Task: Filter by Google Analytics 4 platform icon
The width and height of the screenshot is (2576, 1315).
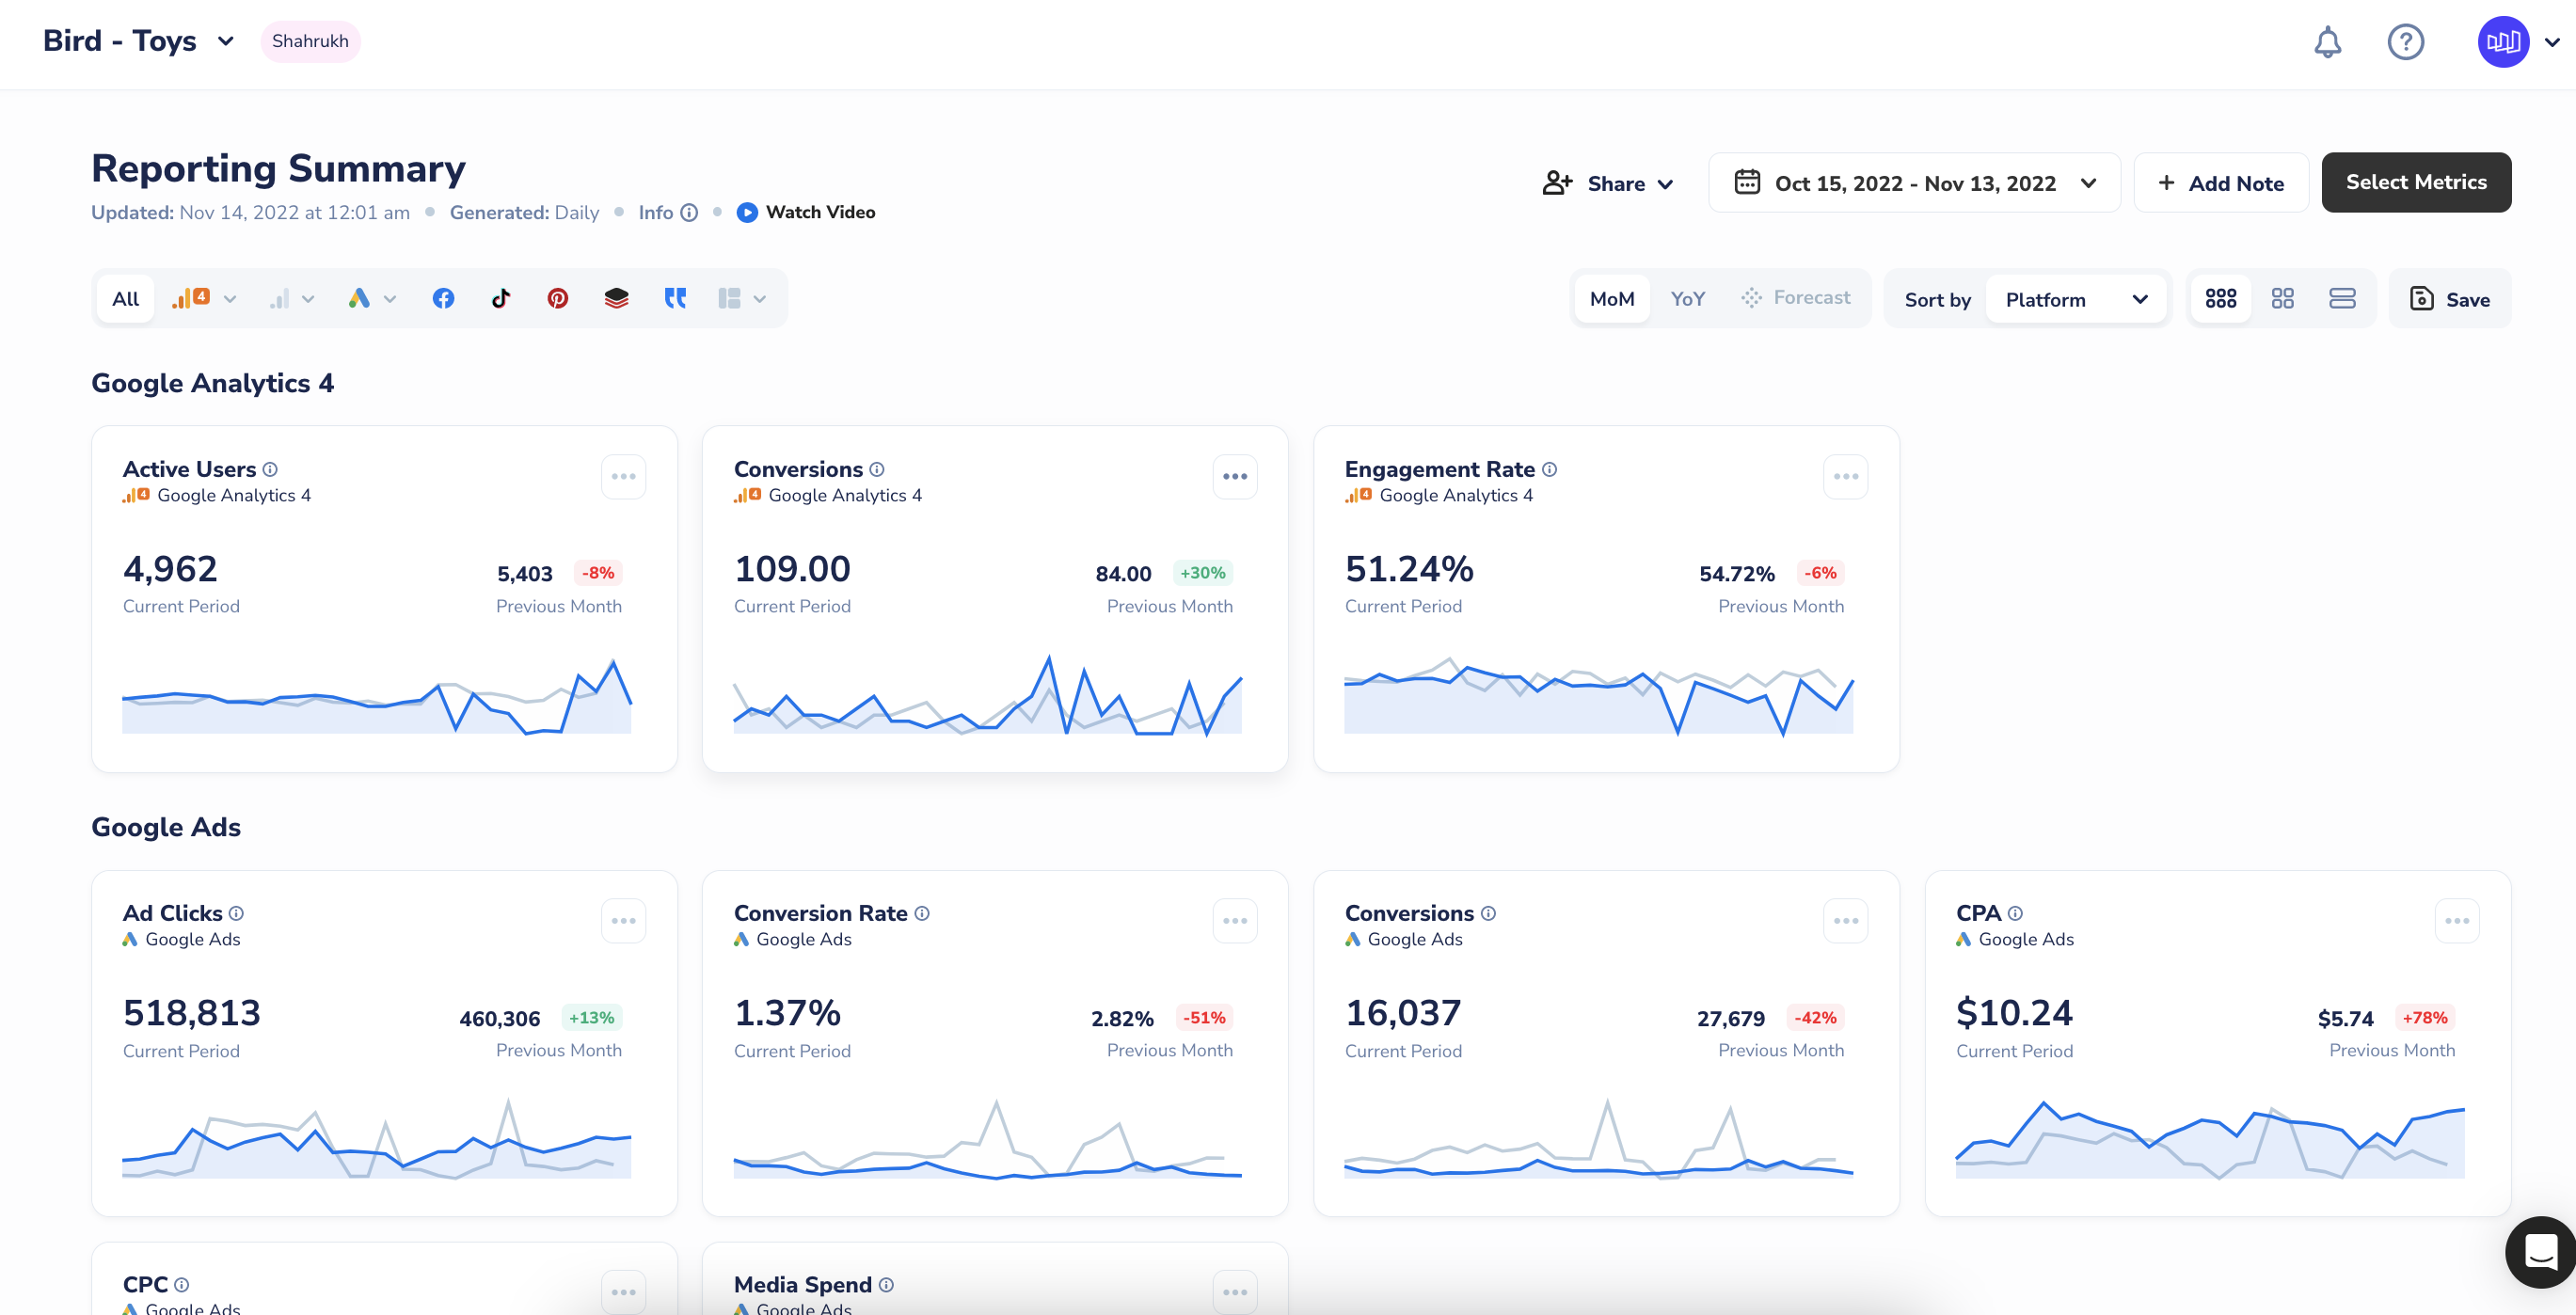Action: tap(190, 298)
